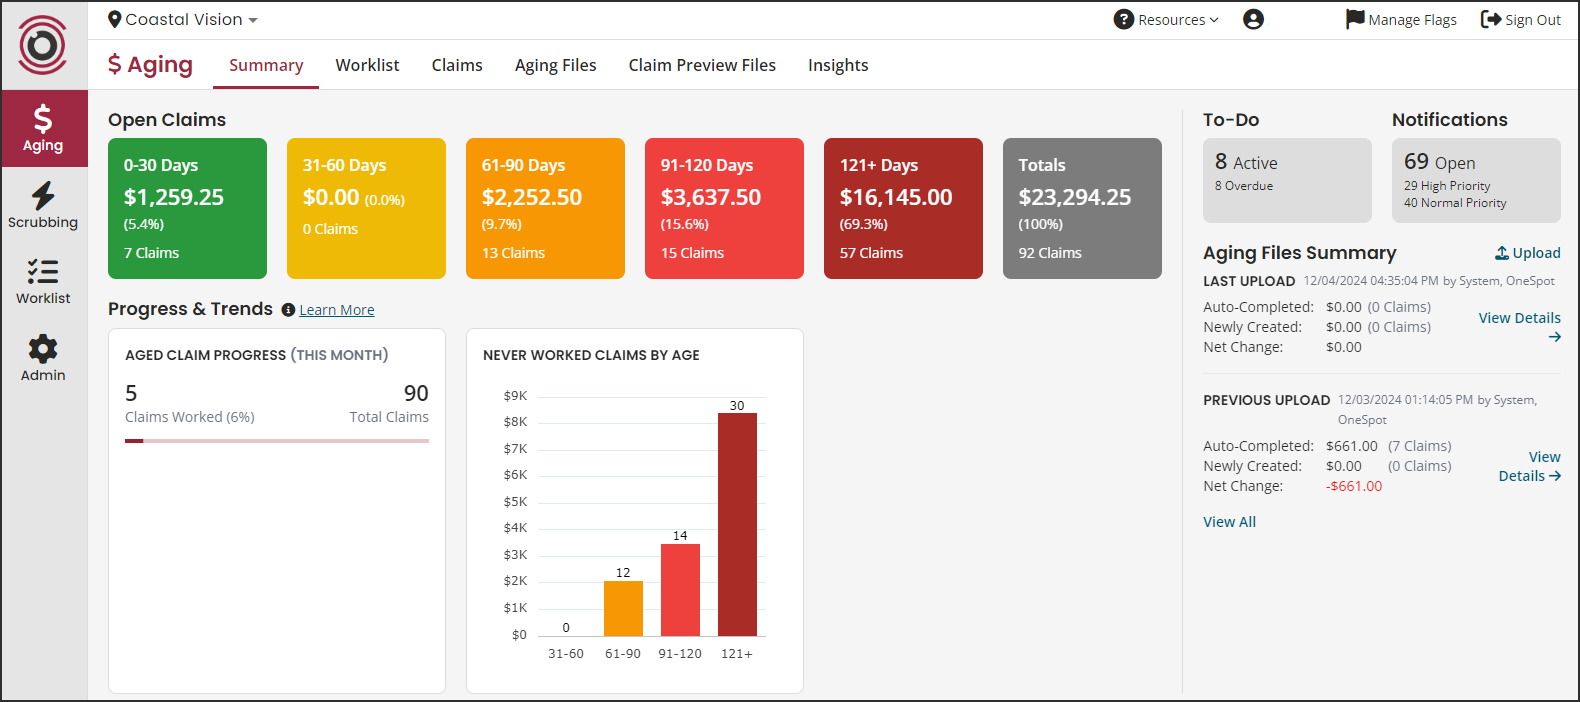Click the 121+ bar in the chart

click(737, 524)
